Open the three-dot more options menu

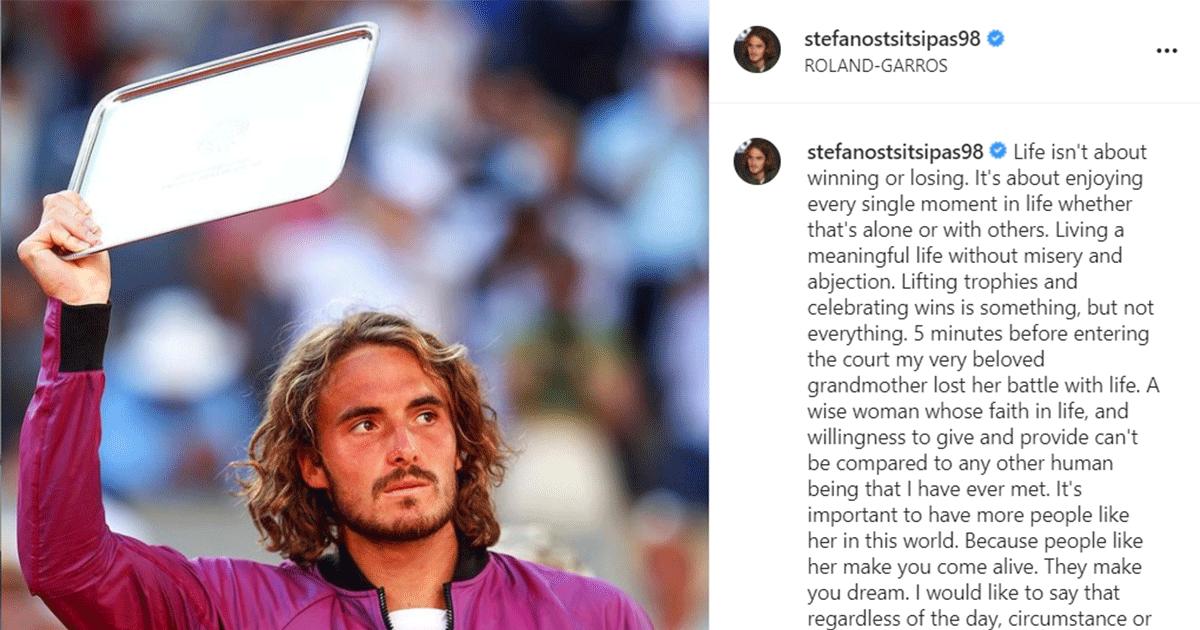click(x=1166, y=51)
